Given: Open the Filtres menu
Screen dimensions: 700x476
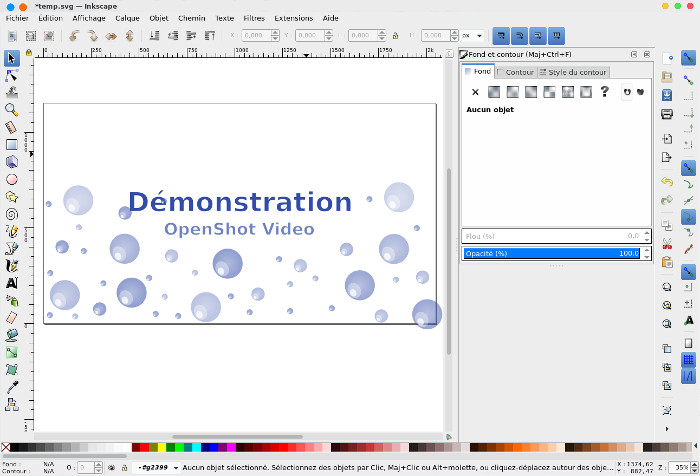Looking at the screenshot, I should 254,18.
